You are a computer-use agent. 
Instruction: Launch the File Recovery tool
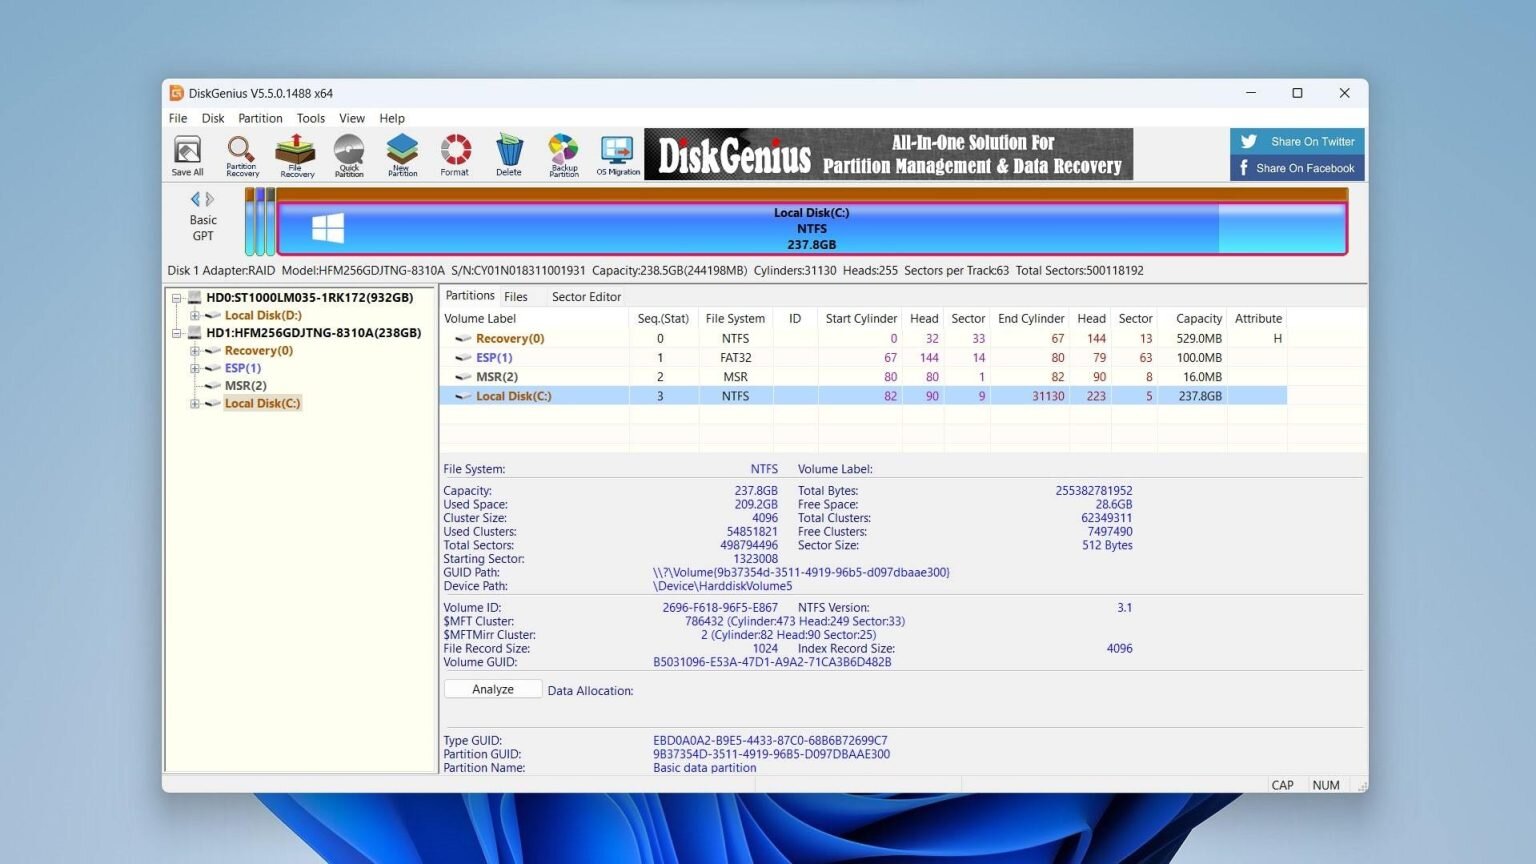pos(296,155)
